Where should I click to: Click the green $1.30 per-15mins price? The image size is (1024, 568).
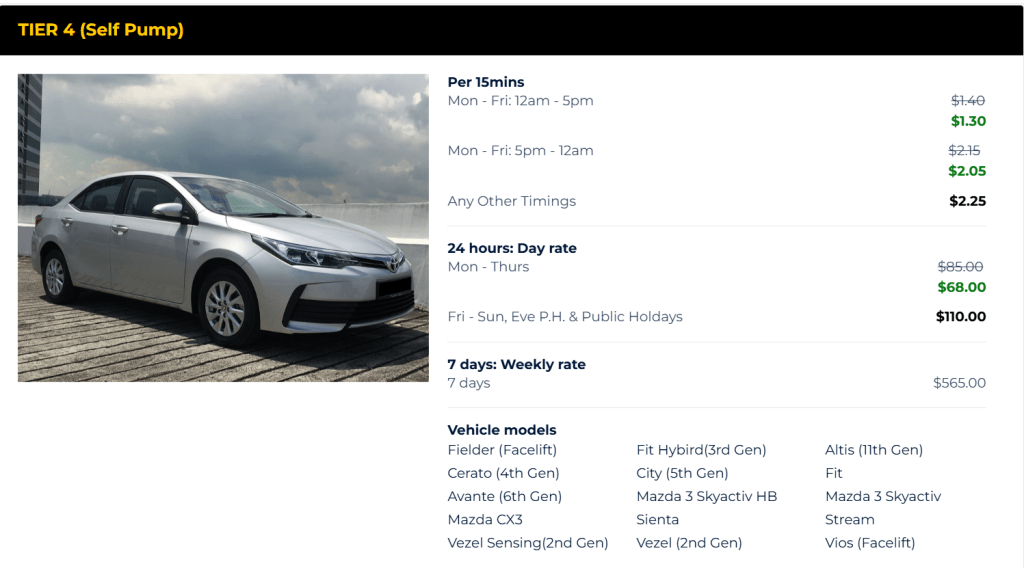click(967, 121)
